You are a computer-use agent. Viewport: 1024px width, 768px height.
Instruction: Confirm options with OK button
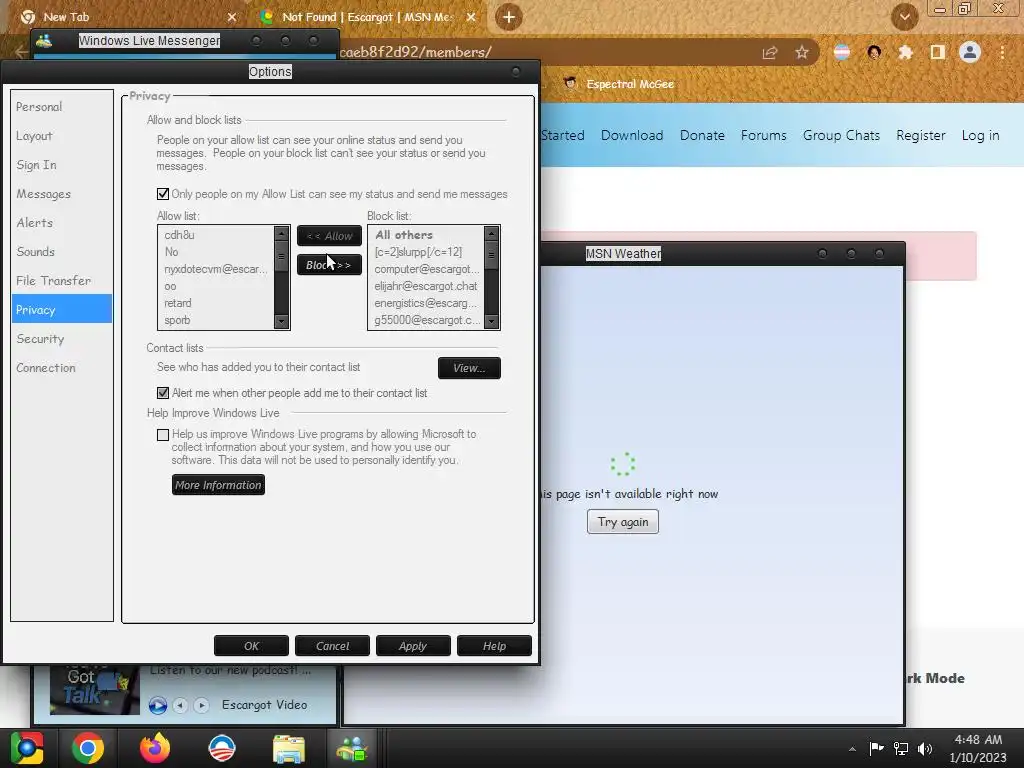(x=251, y=646)
